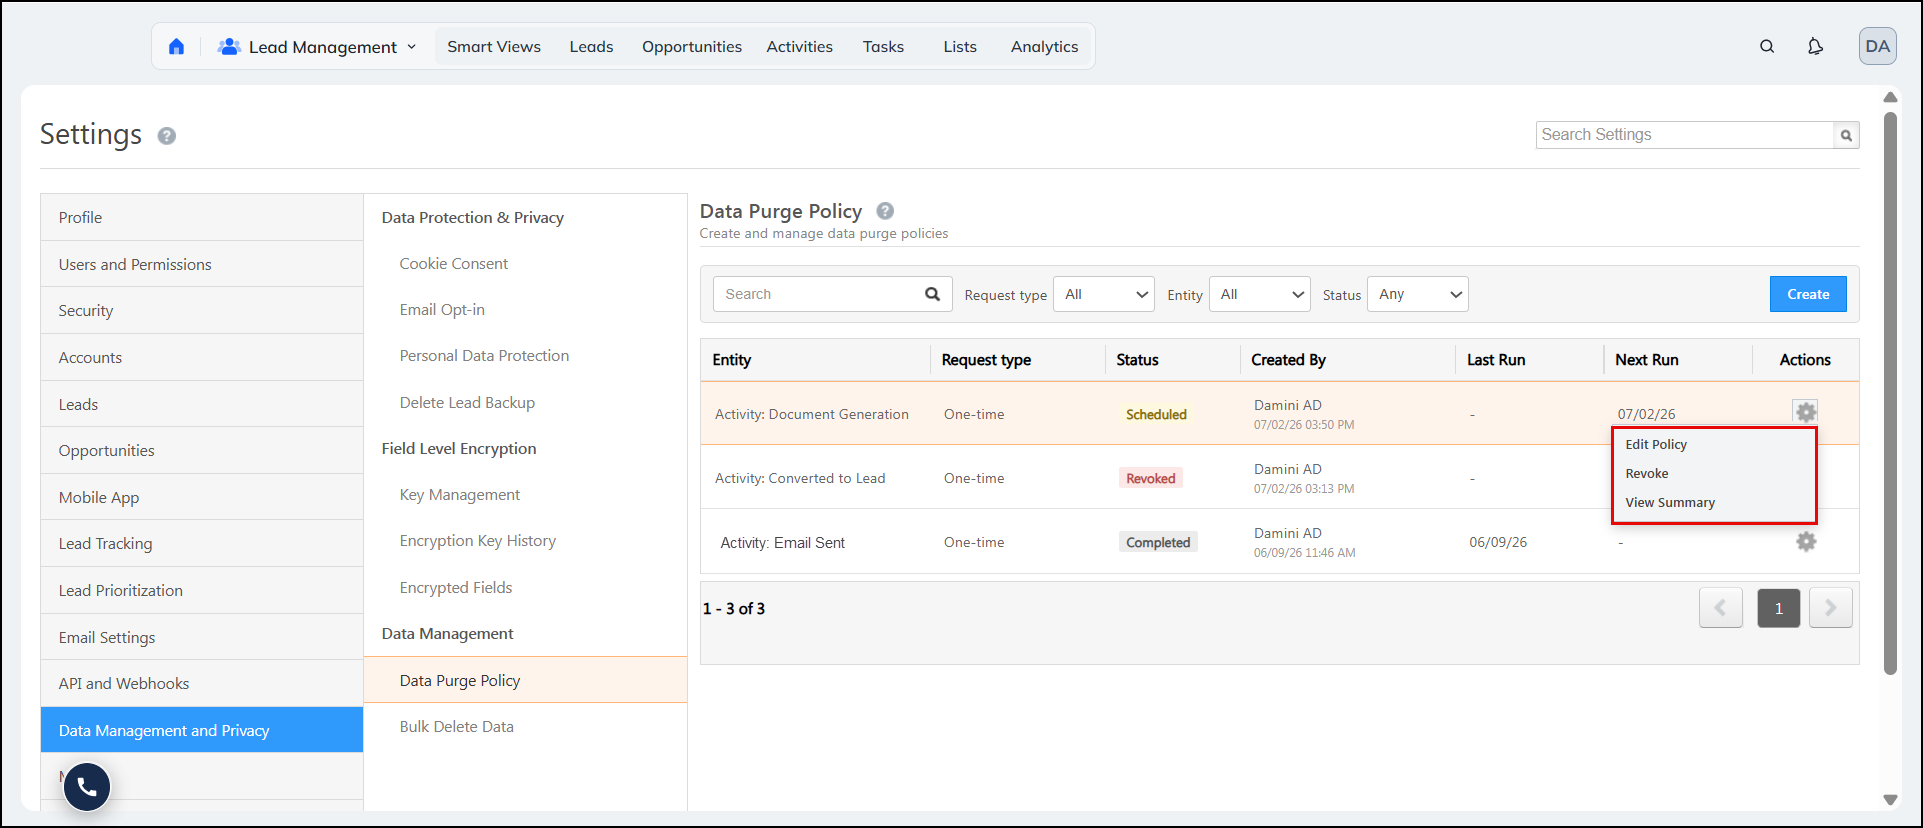This screenshot has height=828, width=1923.
Task: Open the Tasks tab
Action: (x=883, y=47)
